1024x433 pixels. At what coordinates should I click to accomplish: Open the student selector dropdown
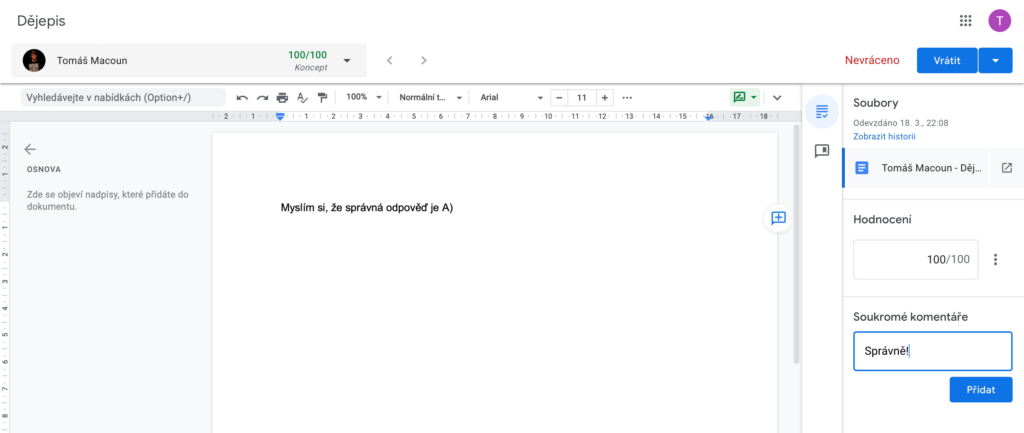(347, 60)
